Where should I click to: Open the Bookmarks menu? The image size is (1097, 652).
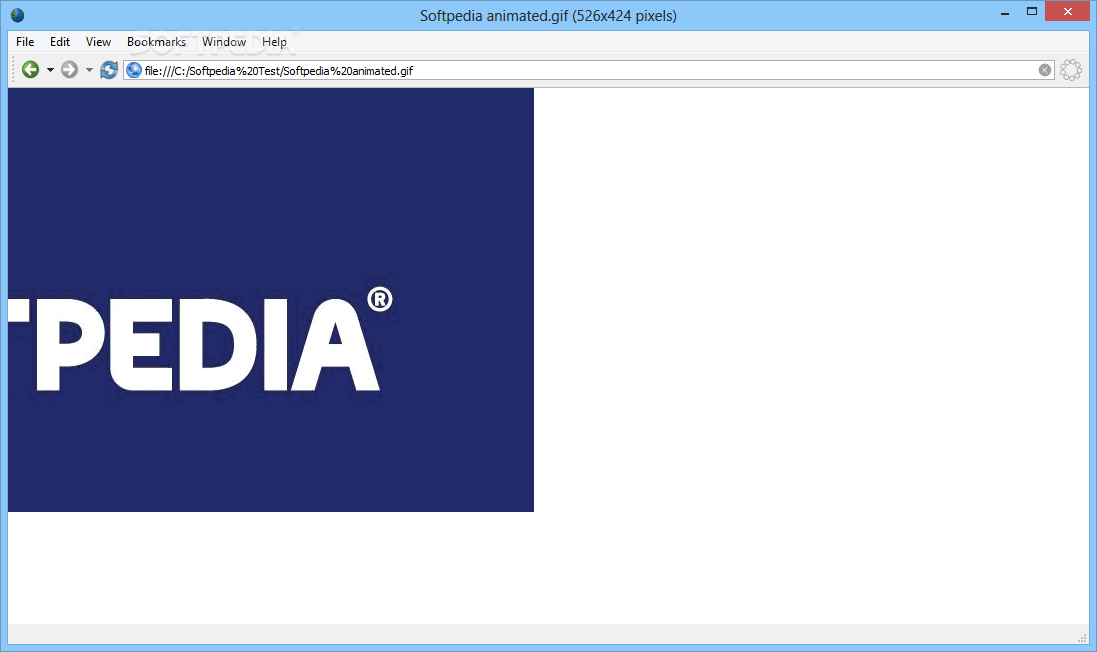156,42
